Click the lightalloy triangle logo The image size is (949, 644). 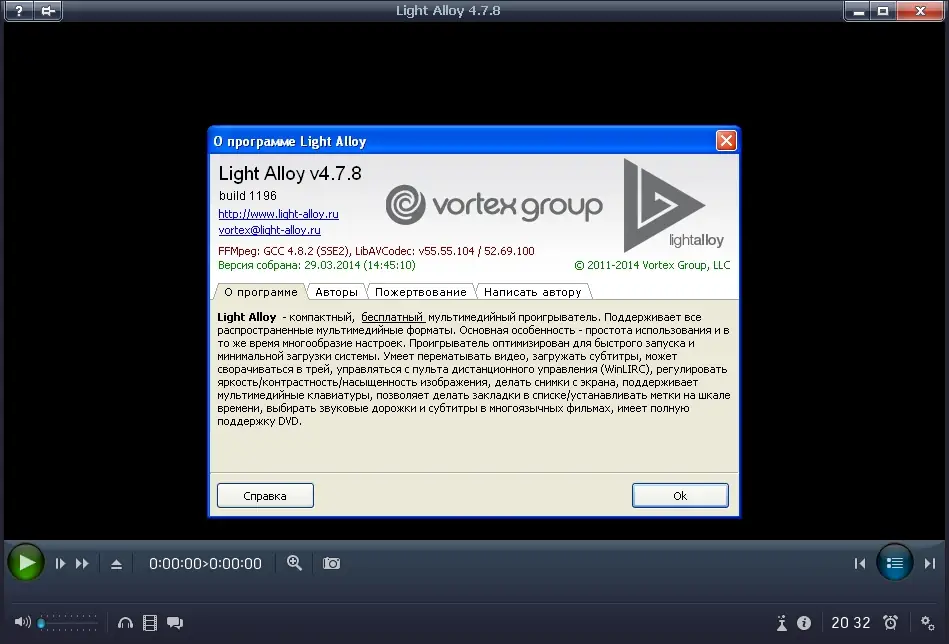[673, 205]
